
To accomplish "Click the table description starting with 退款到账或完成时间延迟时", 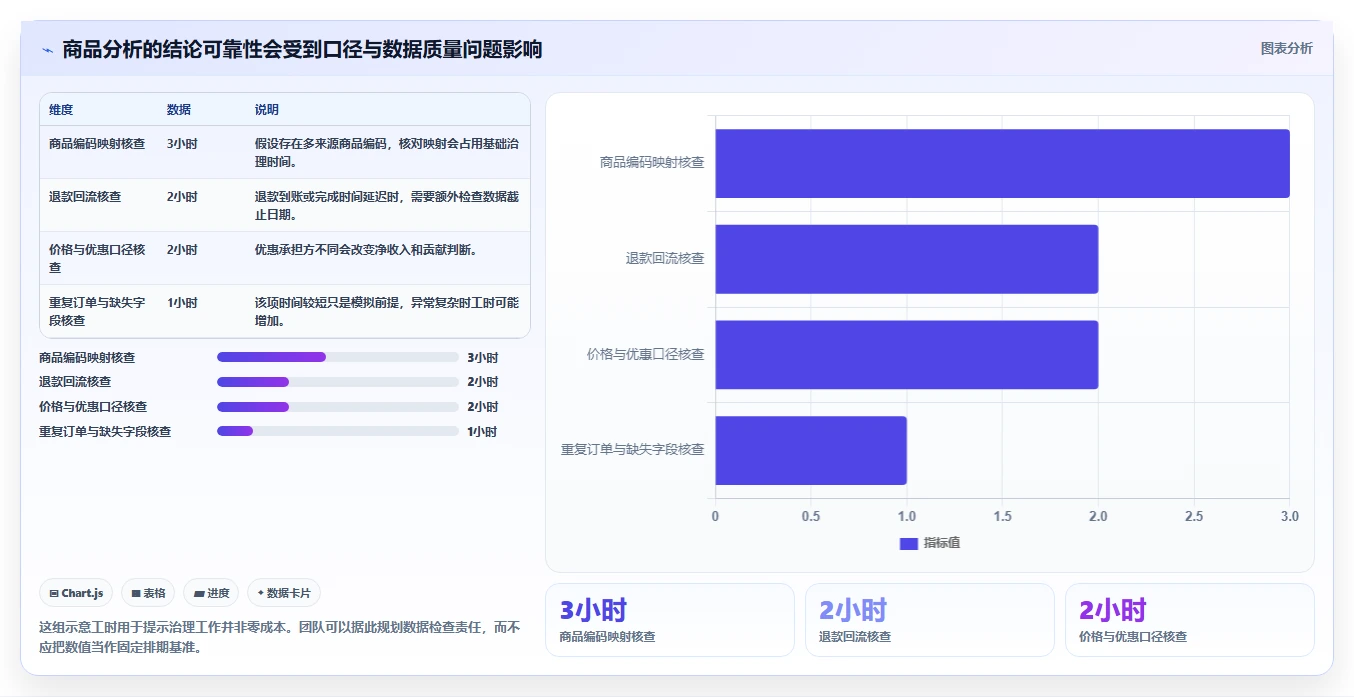I will (x=387, y=206).
